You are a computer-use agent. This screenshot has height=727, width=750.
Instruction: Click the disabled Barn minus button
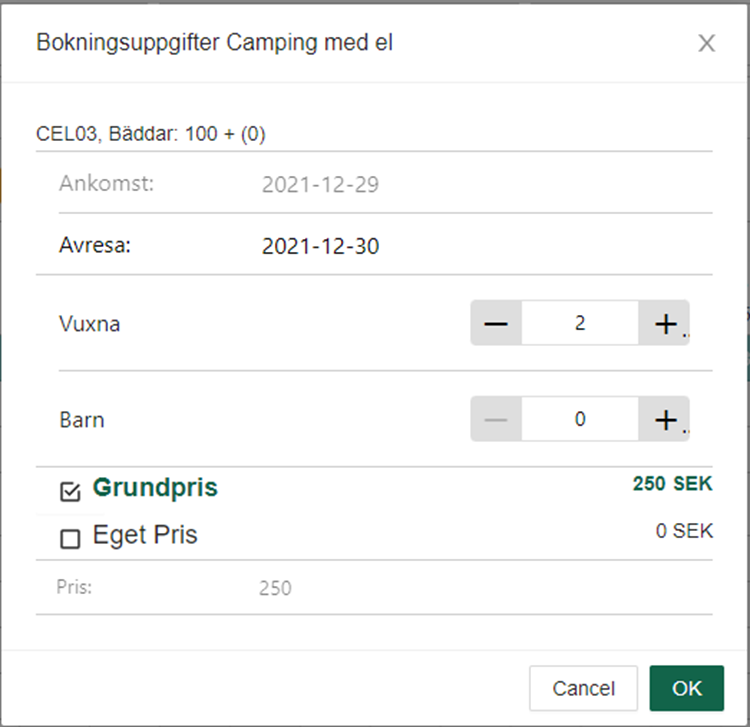pos(496,419)
